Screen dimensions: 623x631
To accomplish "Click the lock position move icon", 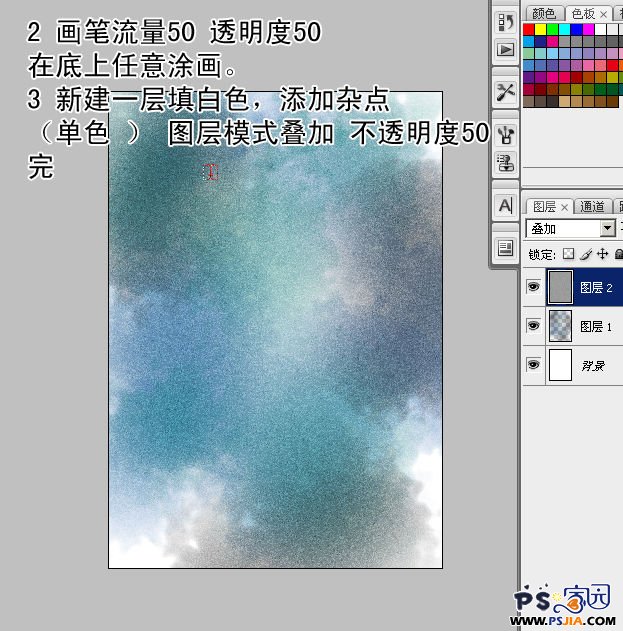I will click(x=602, y=254).
